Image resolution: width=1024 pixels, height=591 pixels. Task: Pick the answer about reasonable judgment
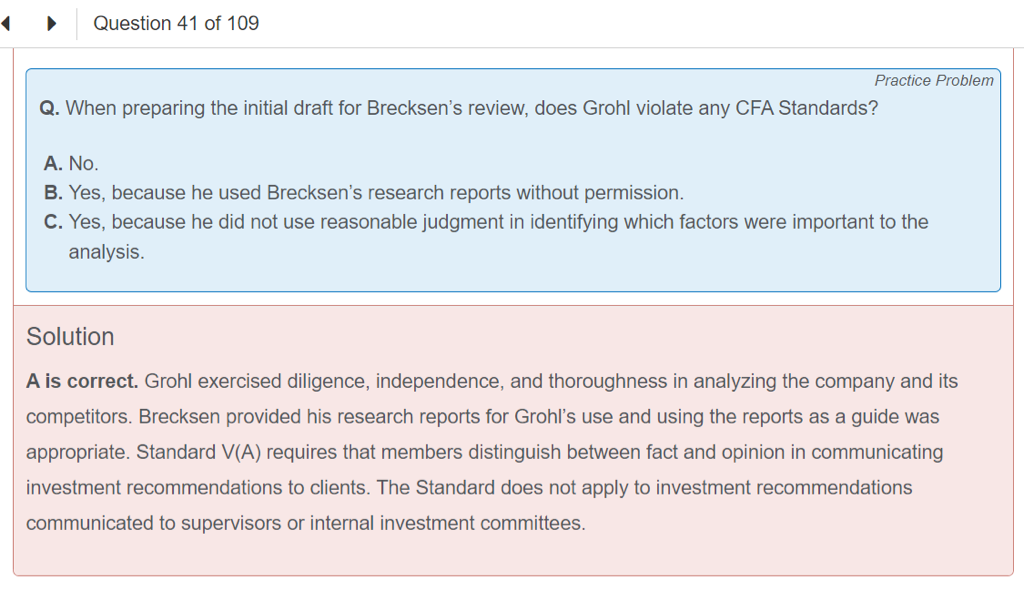point(498,222)
